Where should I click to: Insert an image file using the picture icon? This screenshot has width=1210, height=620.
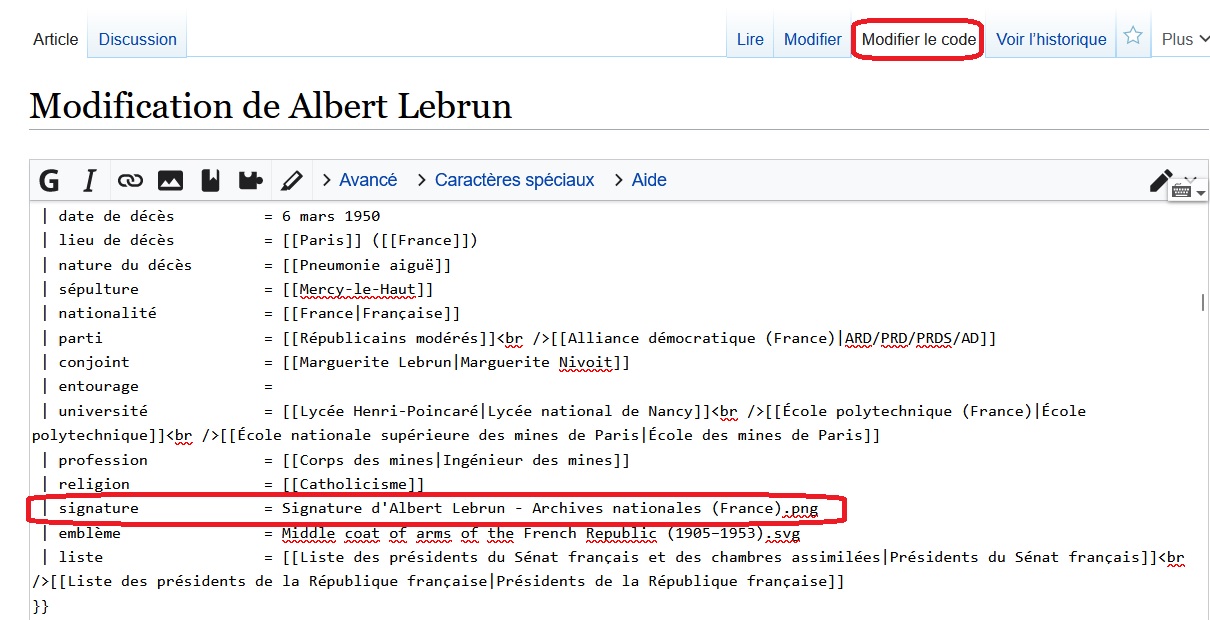point(170,180)
